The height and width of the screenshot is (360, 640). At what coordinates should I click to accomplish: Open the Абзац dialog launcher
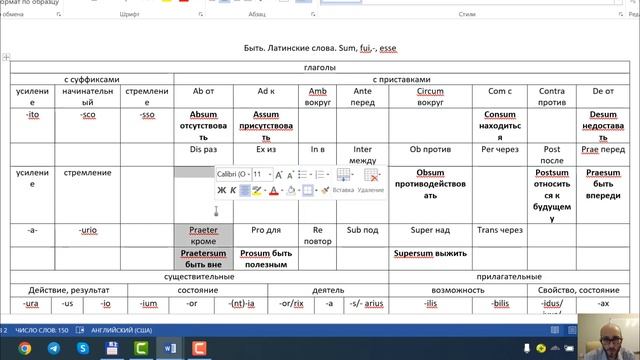coord(313,14)
